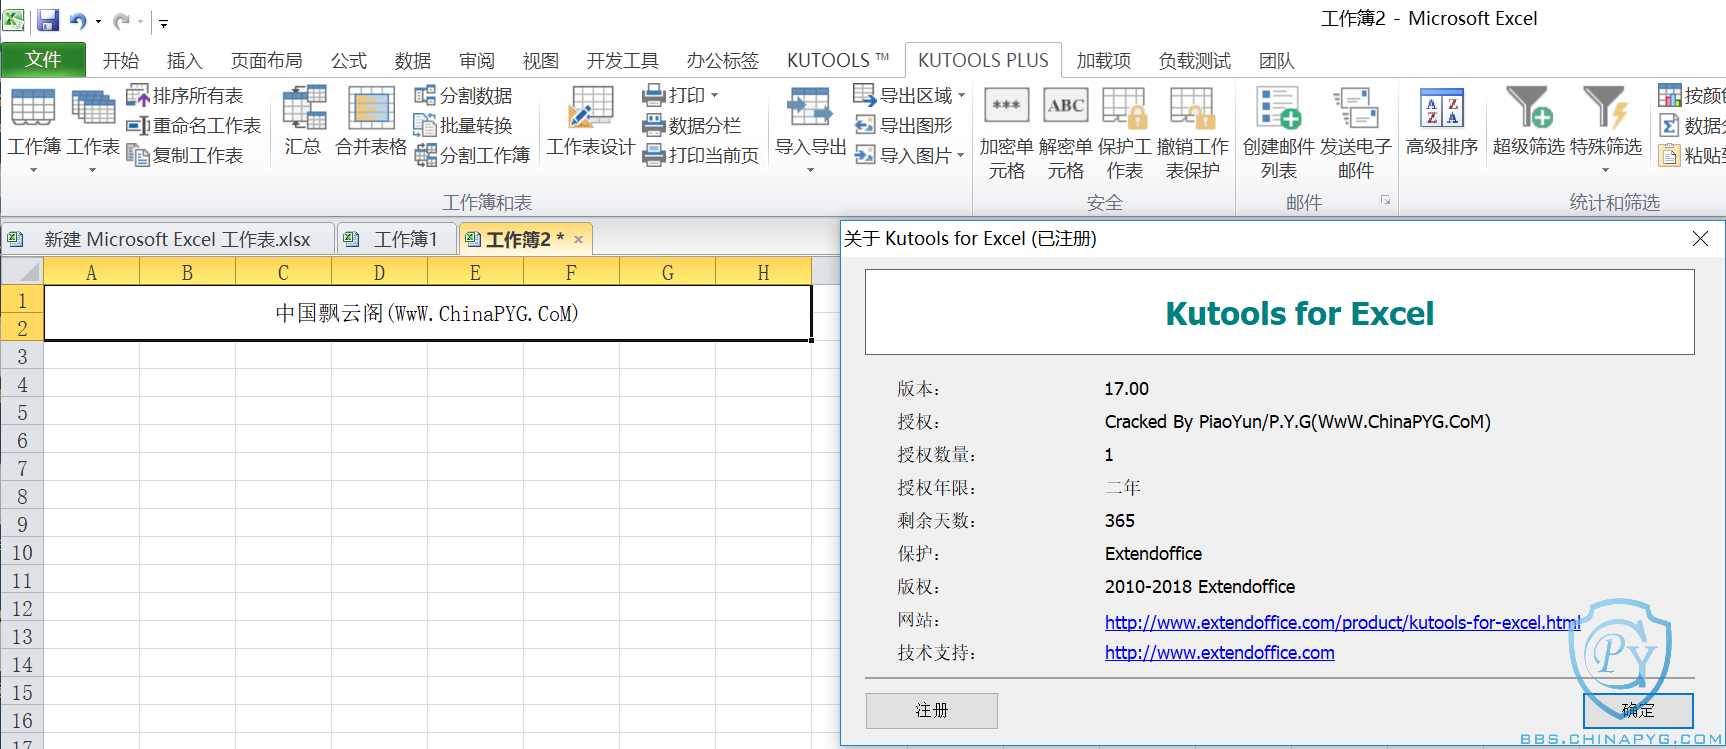Click 打印当前页
The width and height of the screenshot is (1726, 749).
[700, 156]
